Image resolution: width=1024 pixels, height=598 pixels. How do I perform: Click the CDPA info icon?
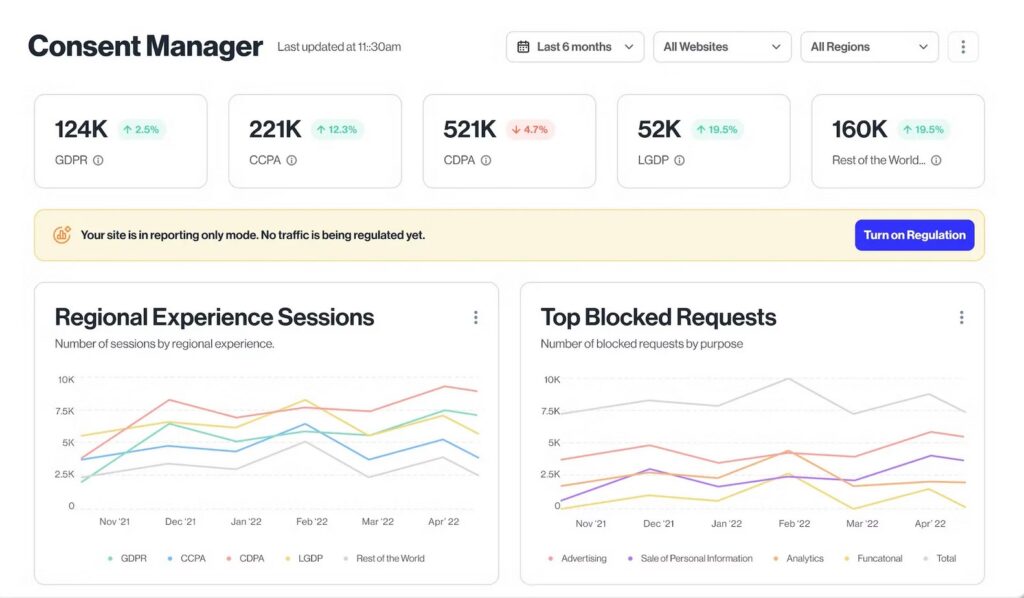tap(486, 160)
